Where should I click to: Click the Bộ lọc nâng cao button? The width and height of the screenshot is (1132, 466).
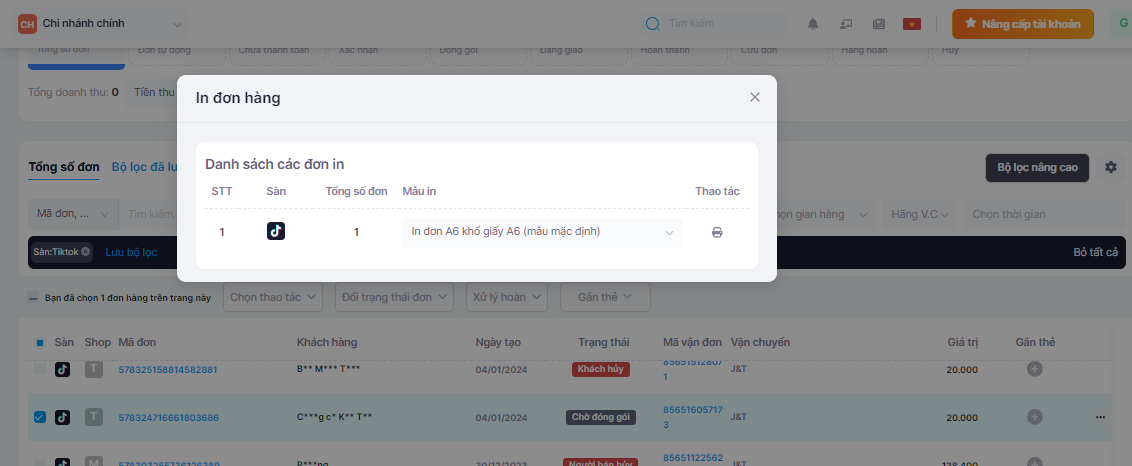click(1037, 167)
